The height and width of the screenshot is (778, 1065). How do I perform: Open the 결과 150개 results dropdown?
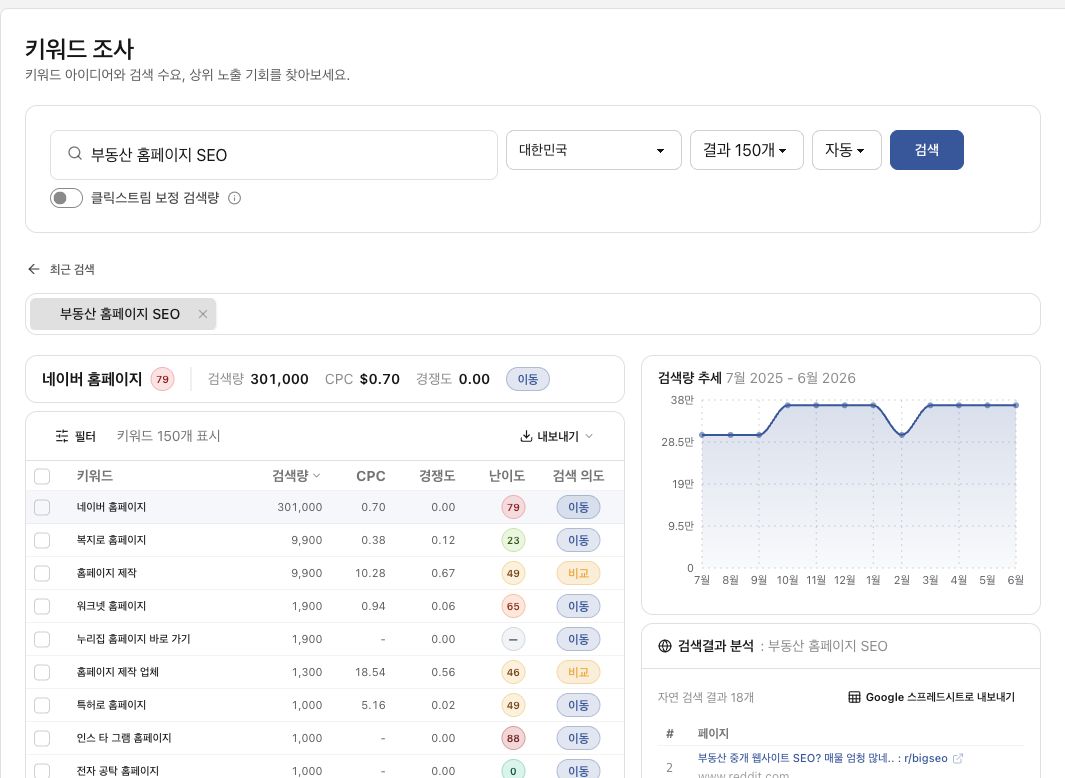746,150
